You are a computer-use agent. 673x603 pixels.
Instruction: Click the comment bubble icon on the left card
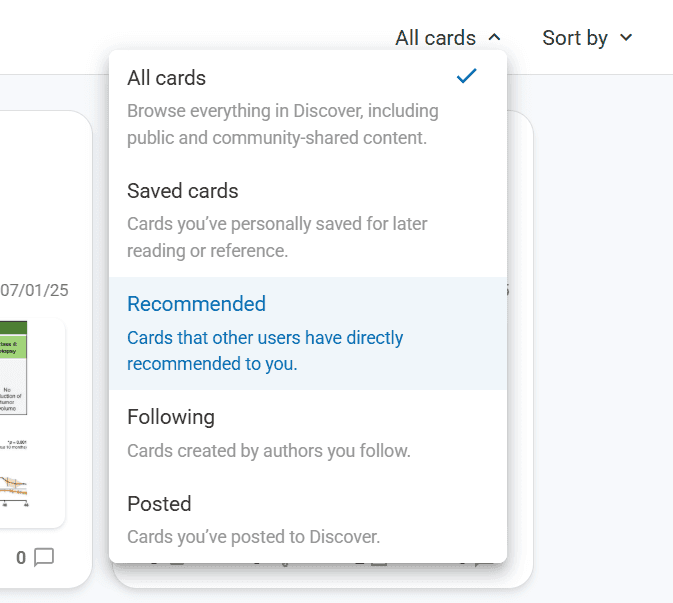(44, 557)
